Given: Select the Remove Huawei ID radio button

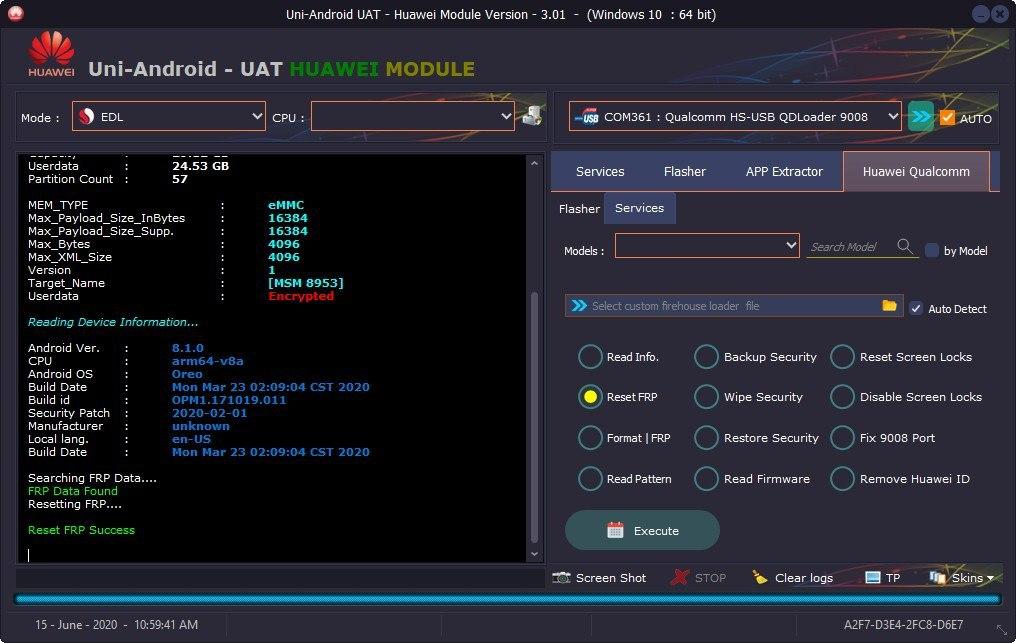Looking at the screenshot, I should point(842,479).
